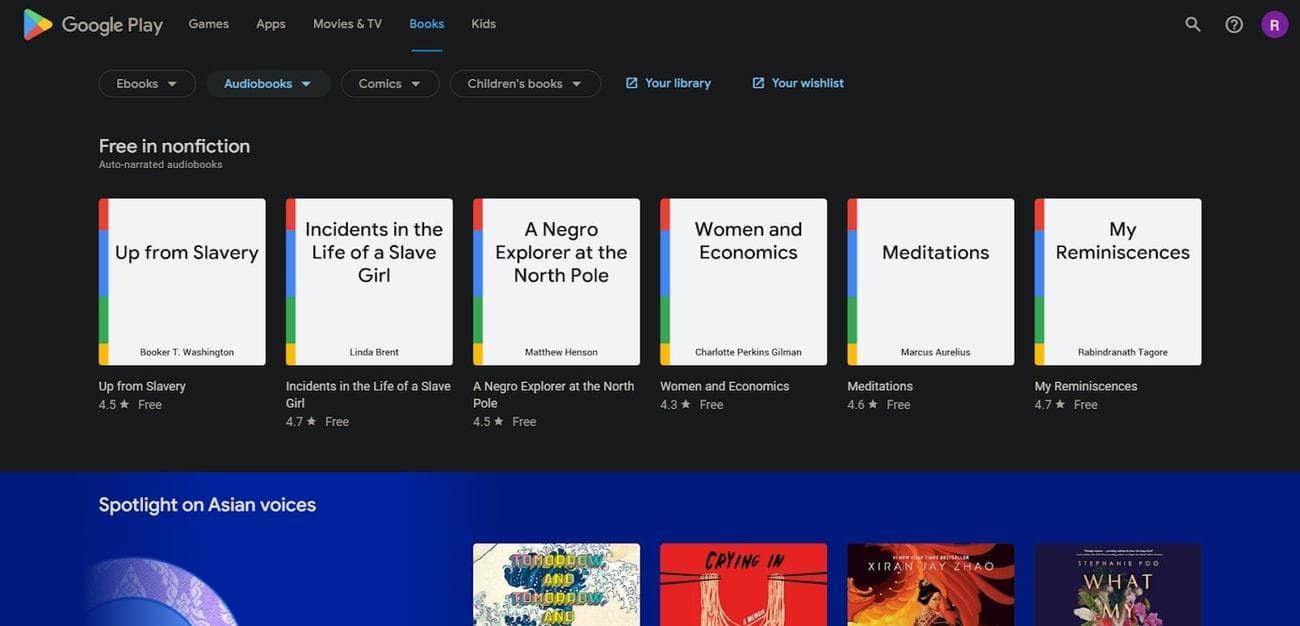Image resolution: width=1300 pixels, height=626 pixels.
Task: Select the Women and Economics cover
Action: pos(743,281)
